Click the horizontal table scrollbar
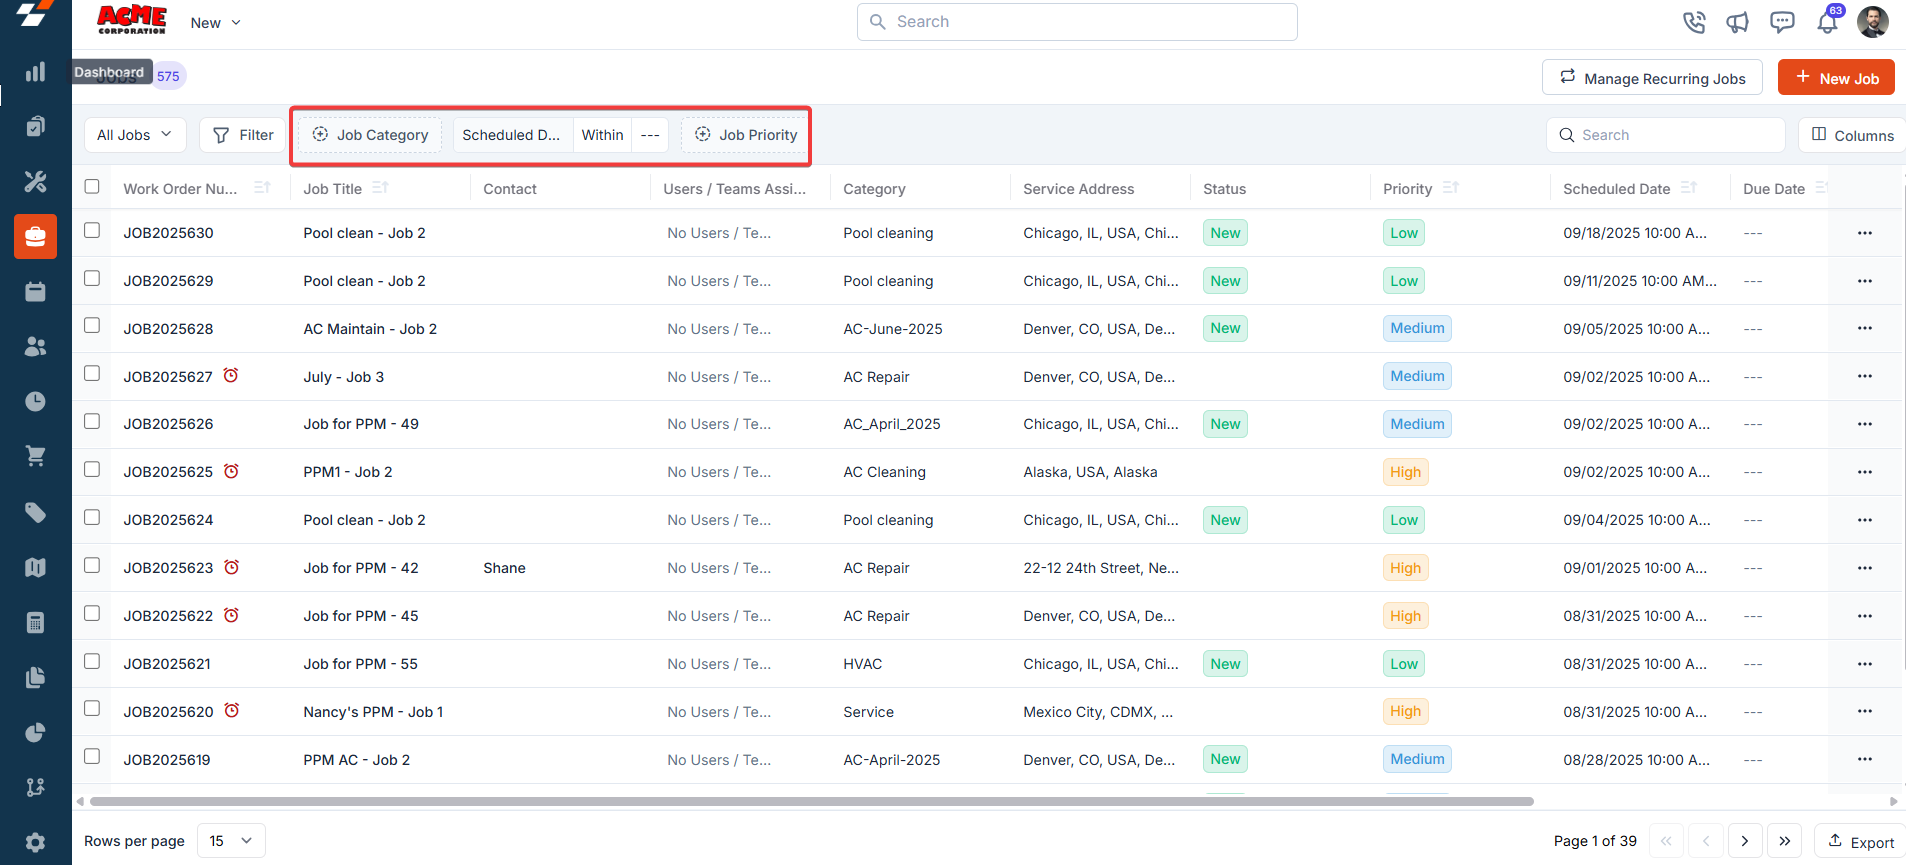The width and height of the screenshot is (1906, 865). pos(812,801)
